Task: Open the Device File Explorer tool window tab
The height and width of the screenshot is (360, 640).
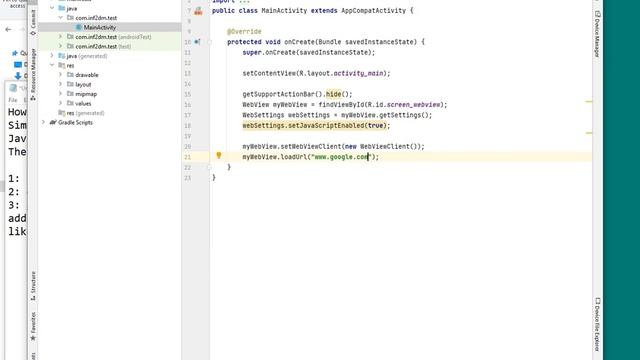Action: (x=597, y=324)
